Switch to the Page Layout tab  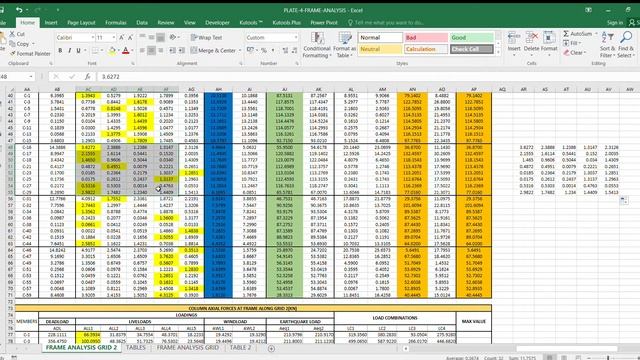[81, 23]
